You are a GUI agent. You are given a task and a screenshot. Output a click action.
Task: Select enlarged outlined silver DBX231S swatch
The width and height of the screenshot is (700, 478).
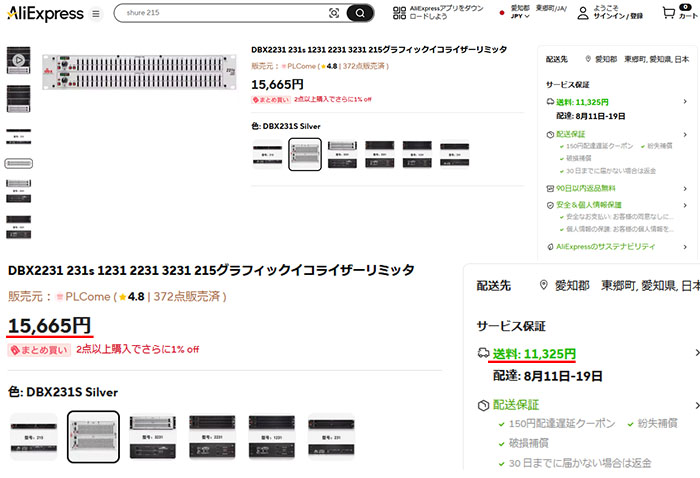[x=93, y=437]
